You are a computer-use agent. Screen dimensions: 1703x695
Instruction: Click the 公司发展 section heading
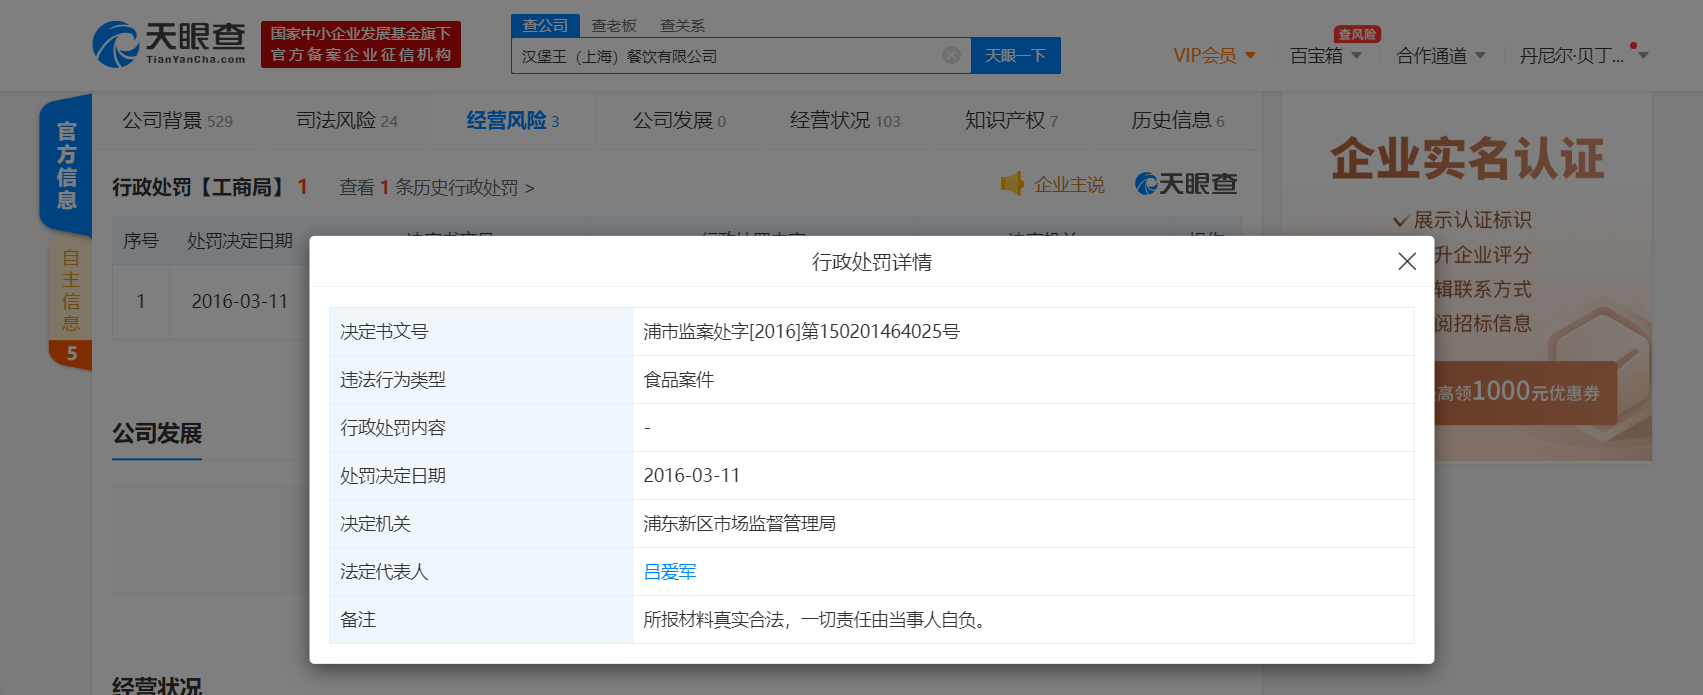157,433
